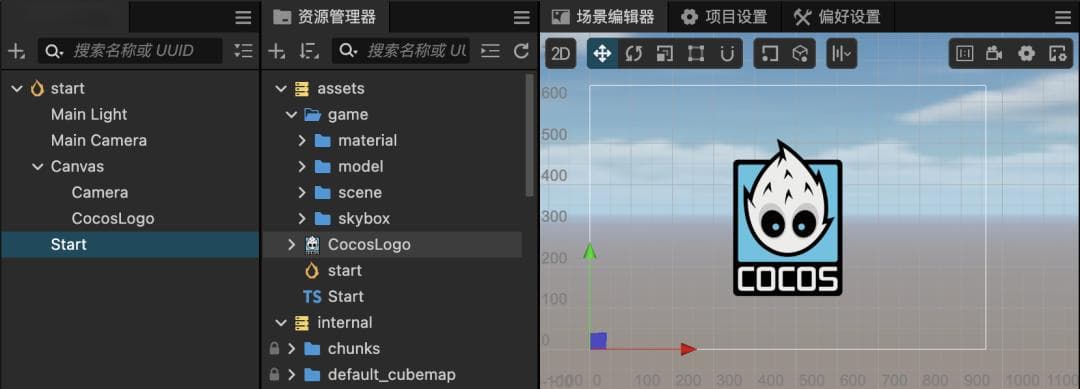Expand the model folder
Viewport: 1080px width, 389px height.
tap(302, 167)
